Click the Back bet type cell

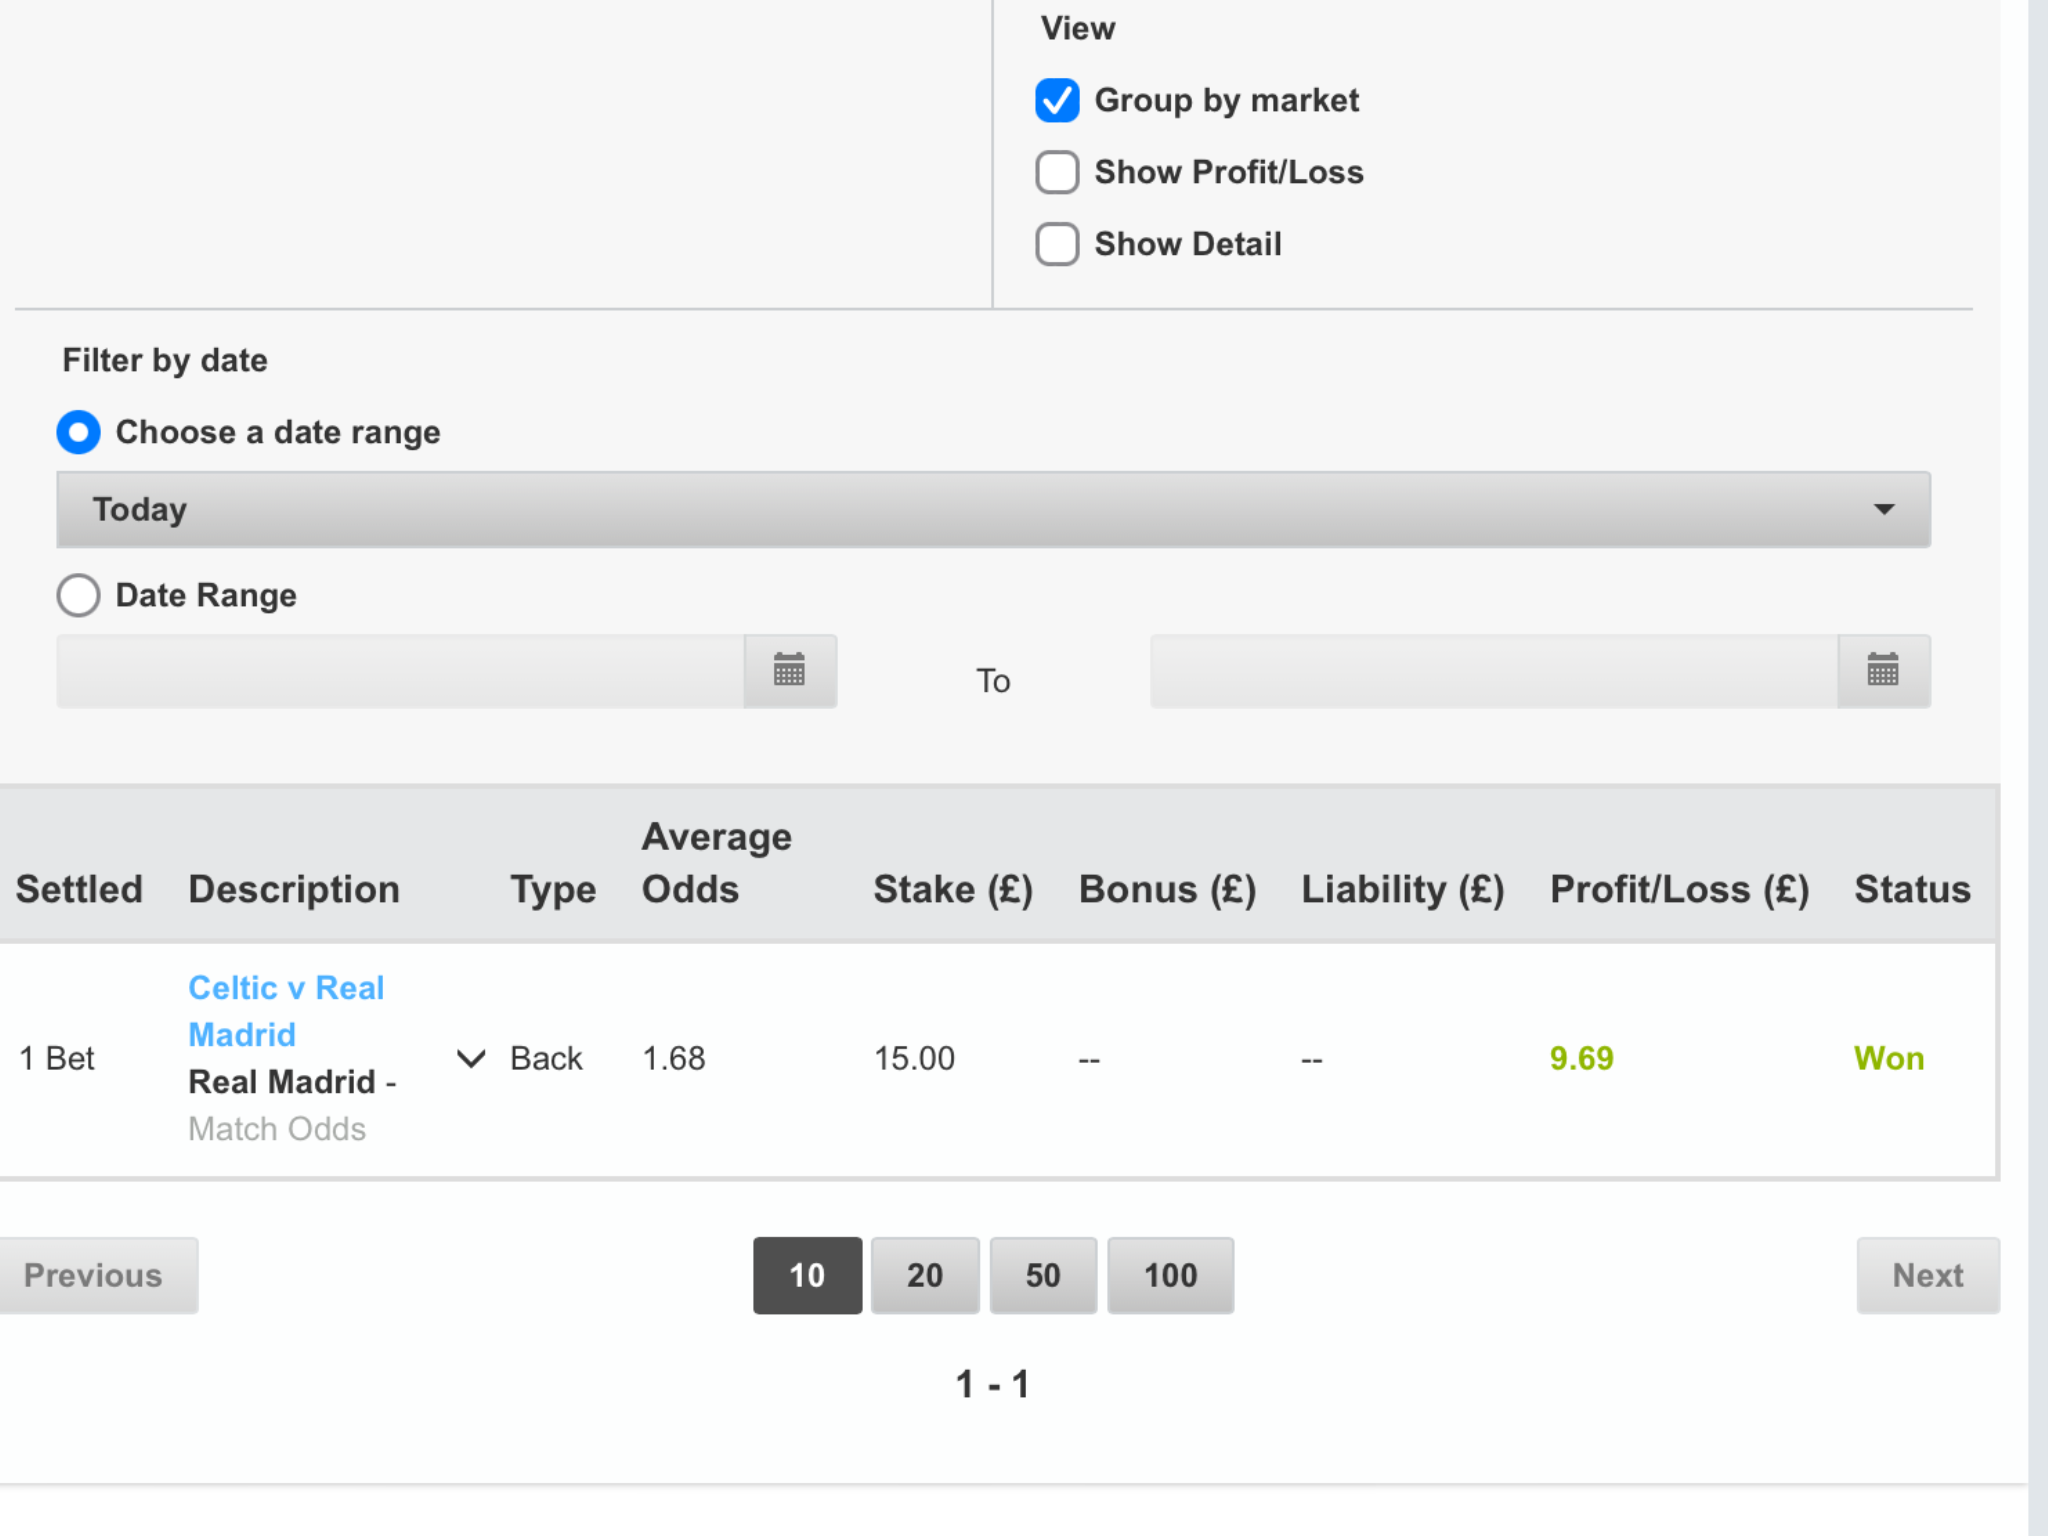(546, 1058)
